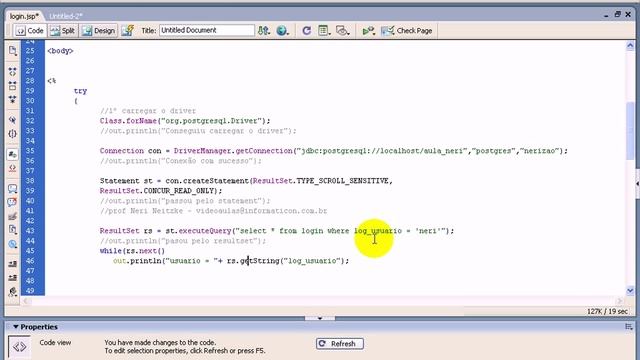Click the Title text field
The width and height of the screenshot is (640, 360).
point(207,30)
